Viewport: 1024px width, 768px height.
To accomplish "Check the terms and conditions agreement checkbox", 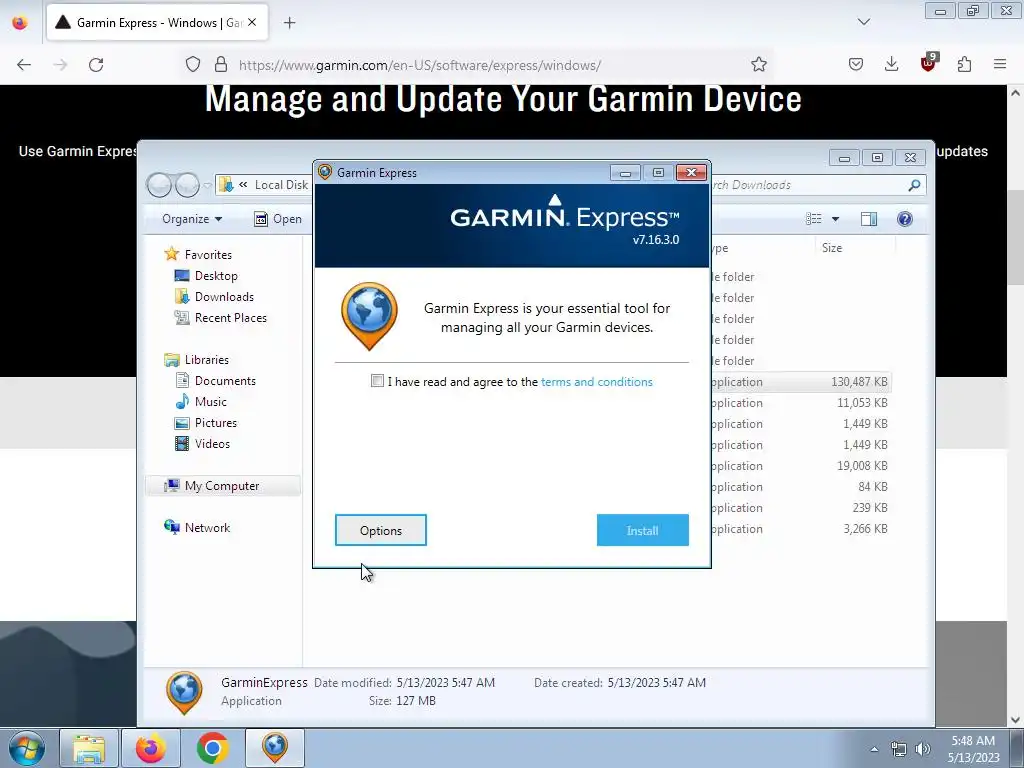I will (x=377, y=381).
